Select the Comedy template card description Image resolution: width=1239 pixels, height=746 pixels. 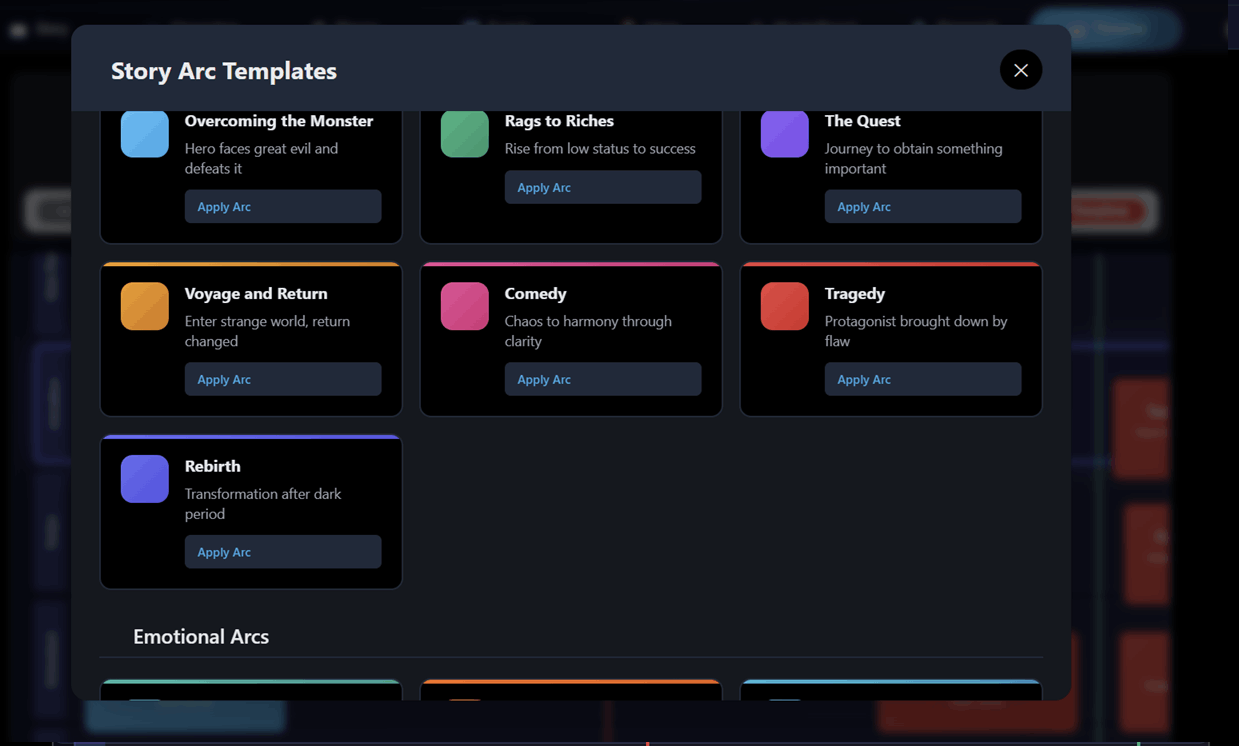[x=588, y=331]
